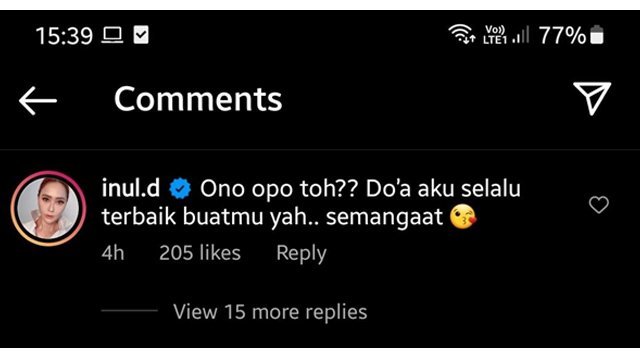Tap the 15:39 clock in the status bar
The height and width of the screenshot is (360, 640).
click(64, 36)
